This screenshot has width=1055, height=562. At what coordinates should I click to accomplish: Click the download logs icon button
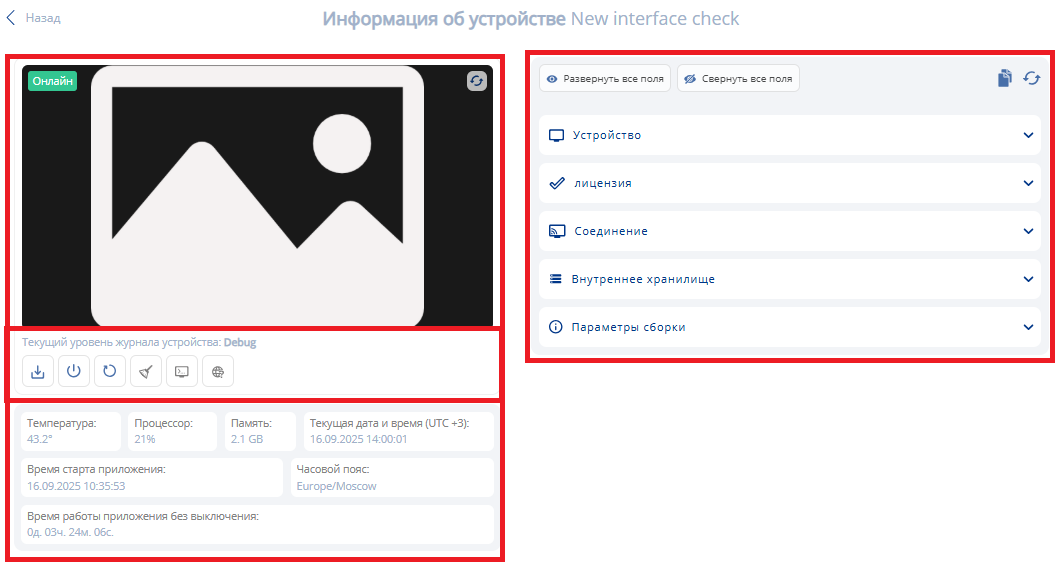[x=37, y=371]
